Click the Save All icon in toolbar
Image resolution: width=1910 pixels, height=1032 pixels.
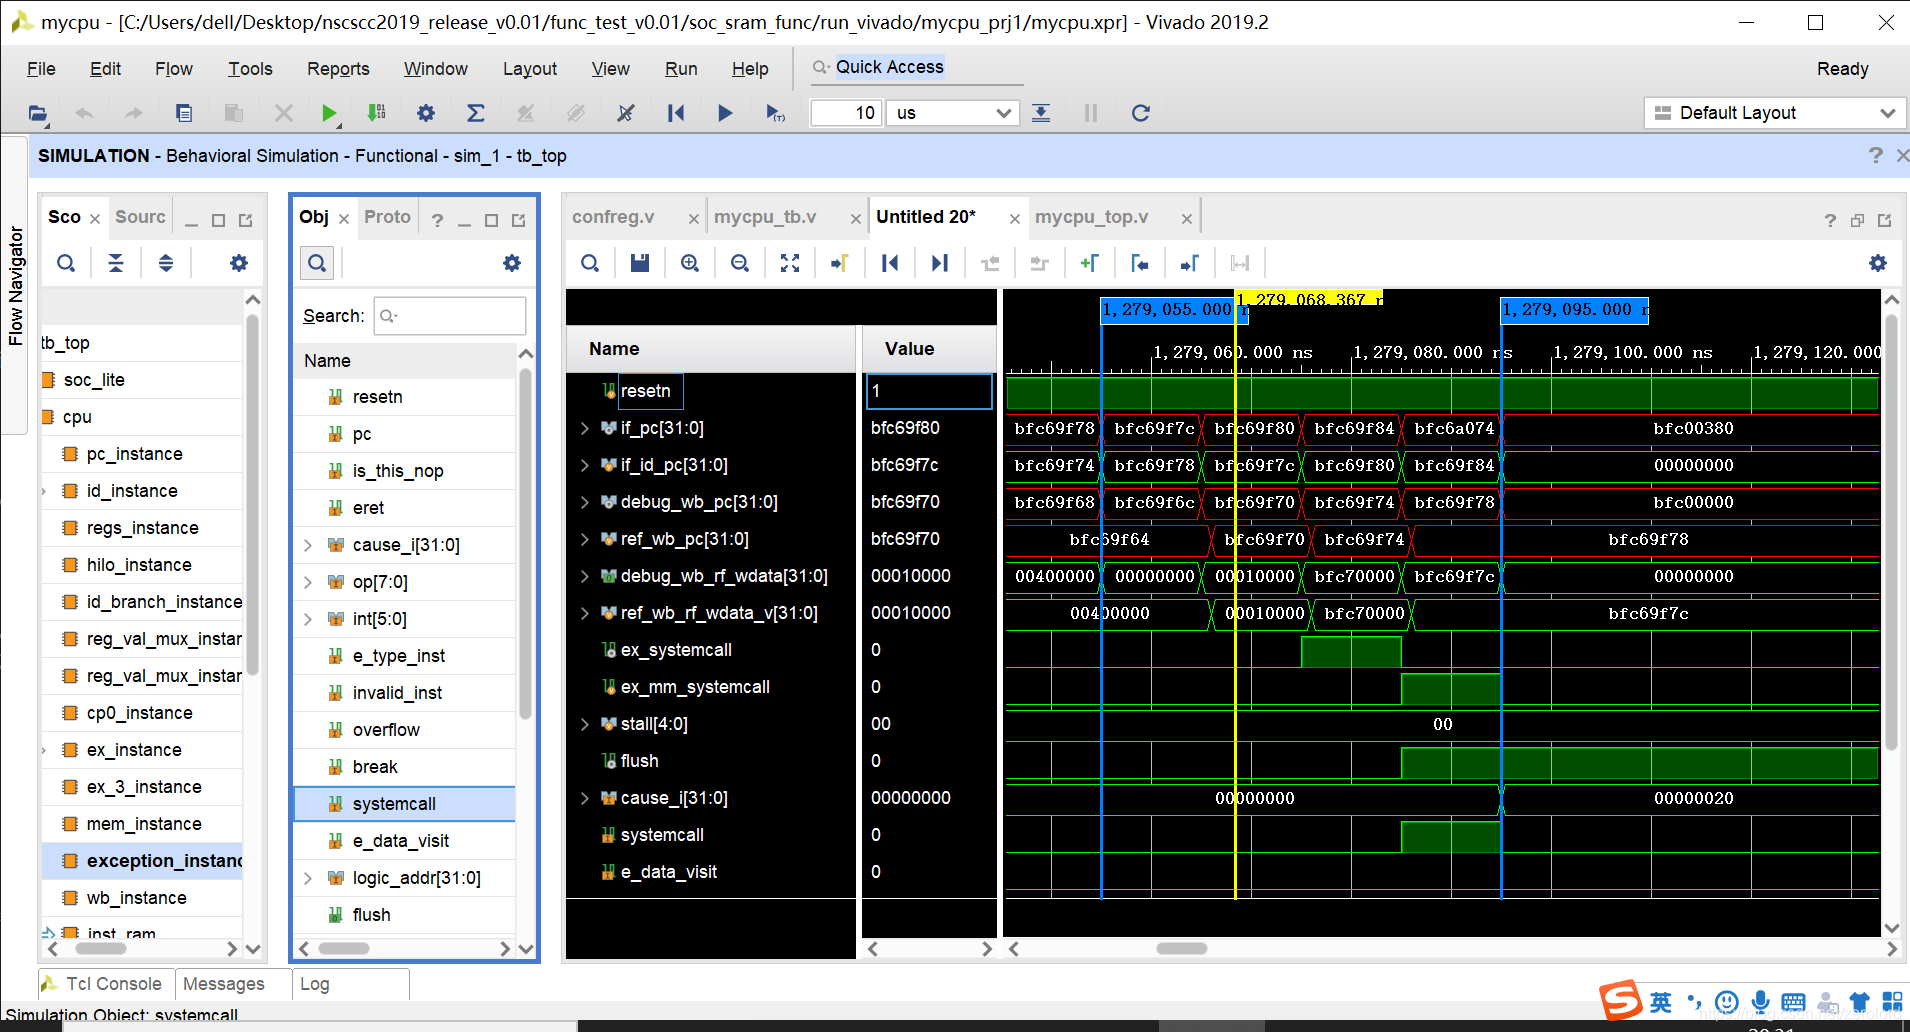[x=184, y=113]
